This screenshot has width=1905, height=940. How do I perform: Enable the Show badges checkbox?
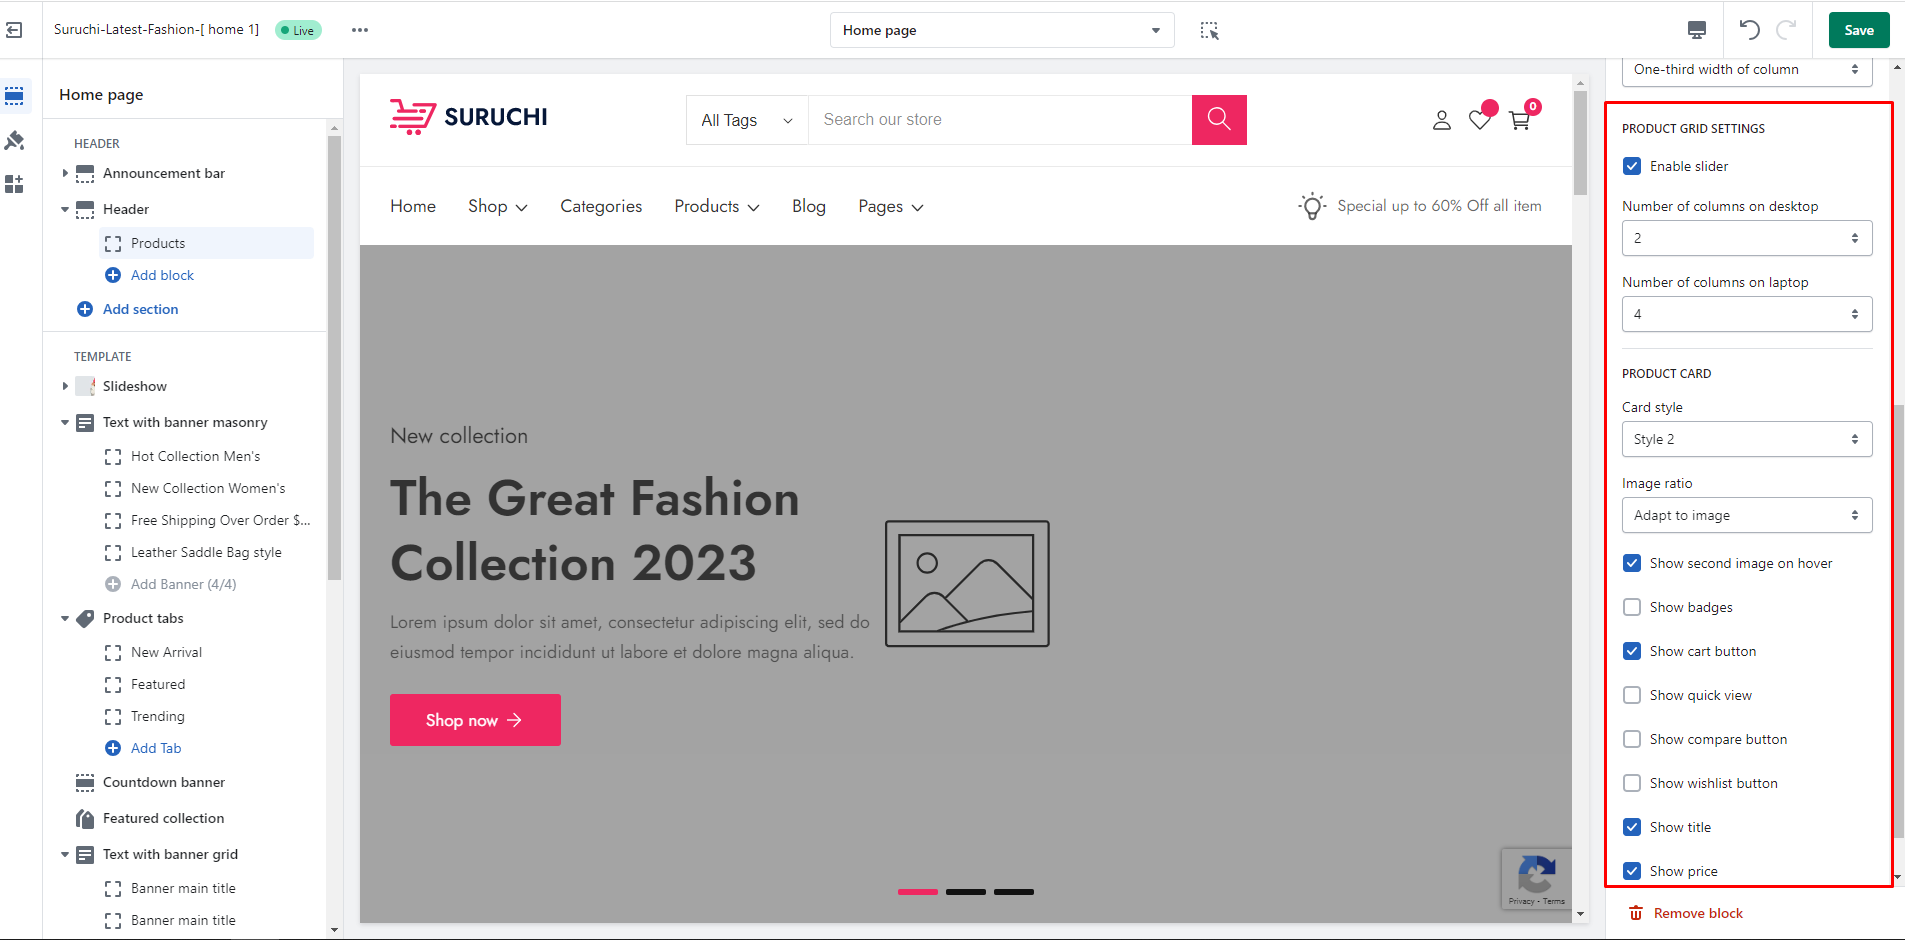point(1632,607)
